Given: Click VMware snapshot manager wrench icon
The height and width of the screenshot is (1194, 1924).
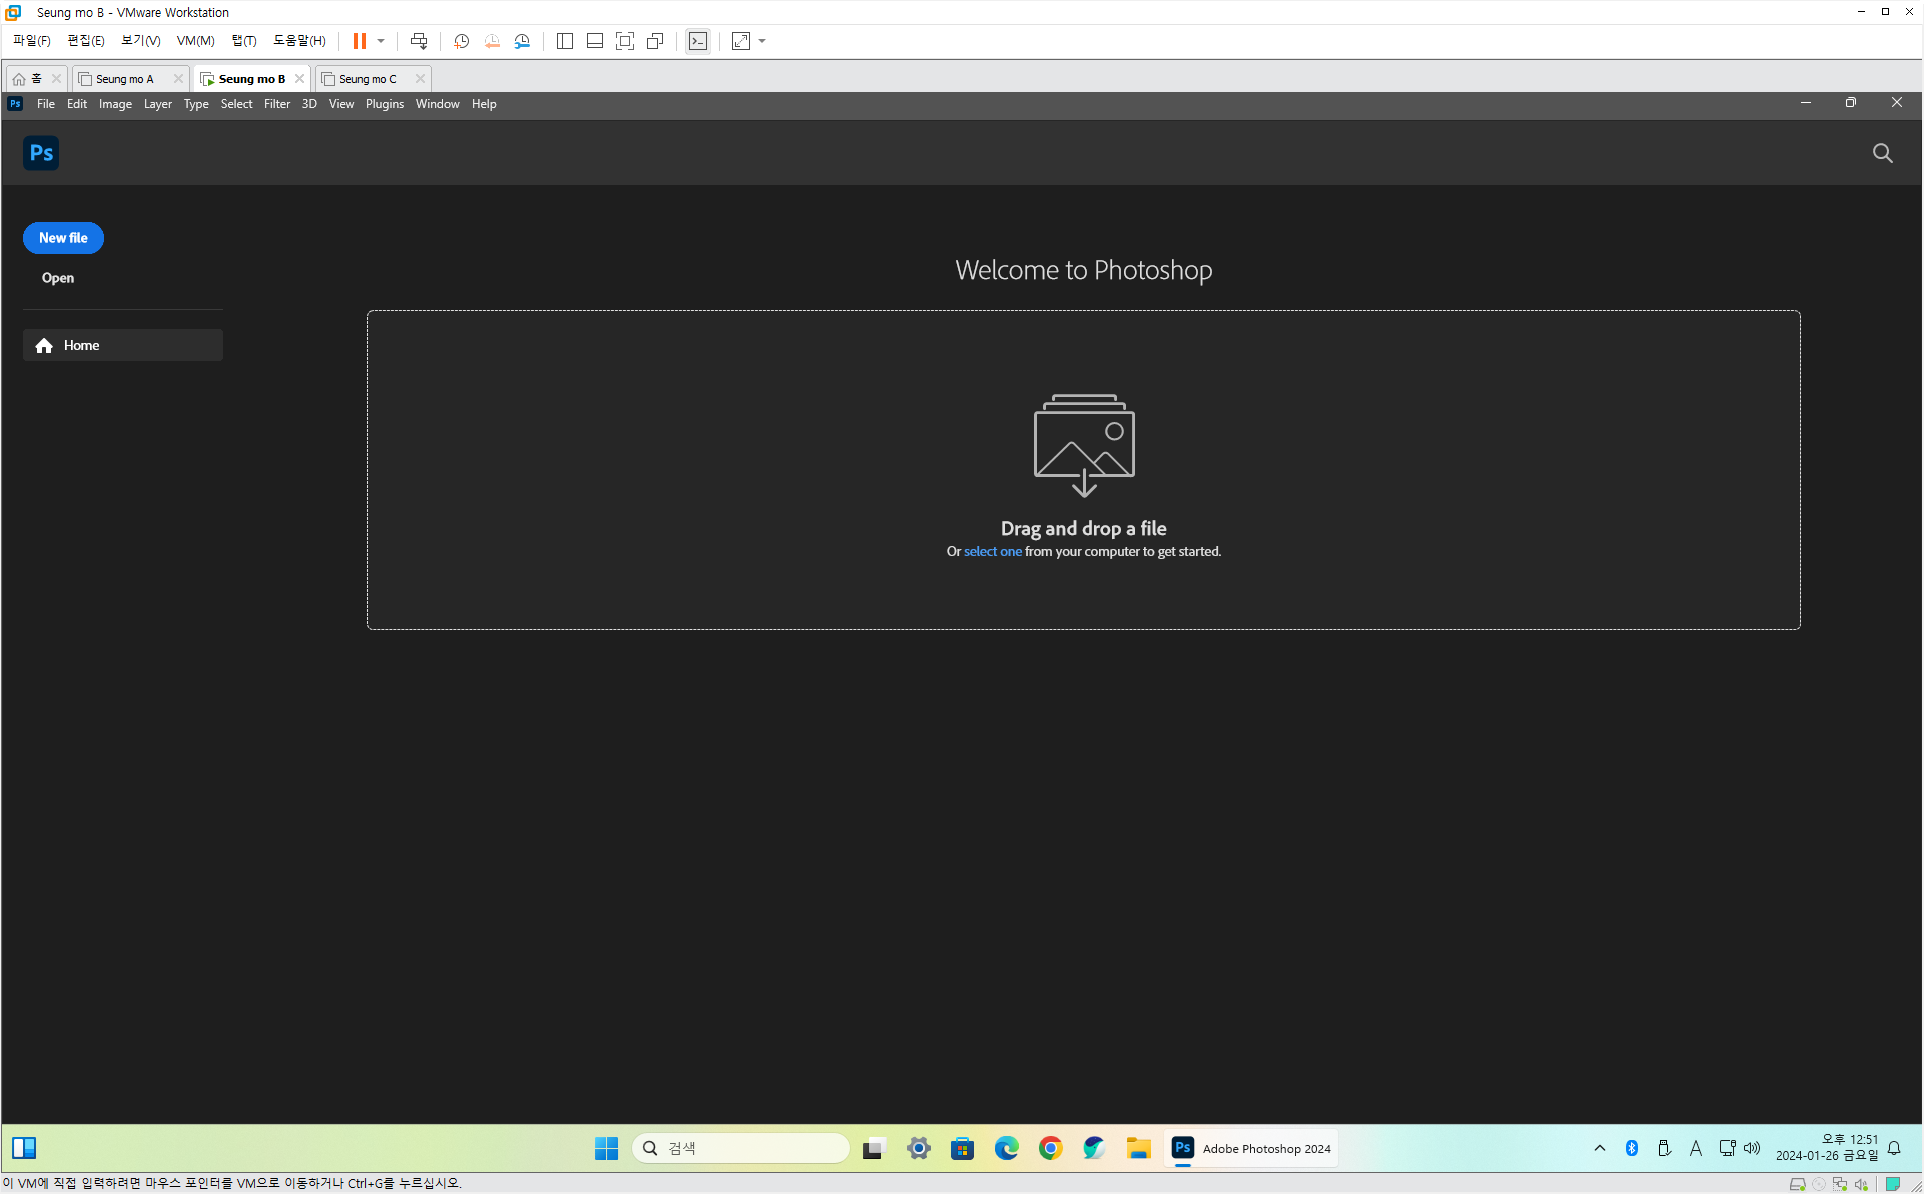Looking at the screenshot, I should pyautogui.click(x=522, y=41).
